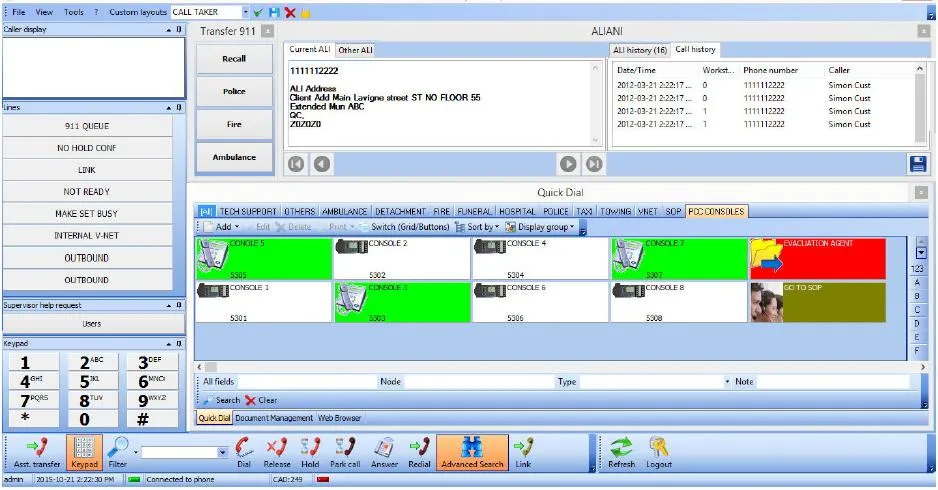The height and width of the screenshot is (490, 938).
Task: Click the Release call icon
Action: click(277, 452)
